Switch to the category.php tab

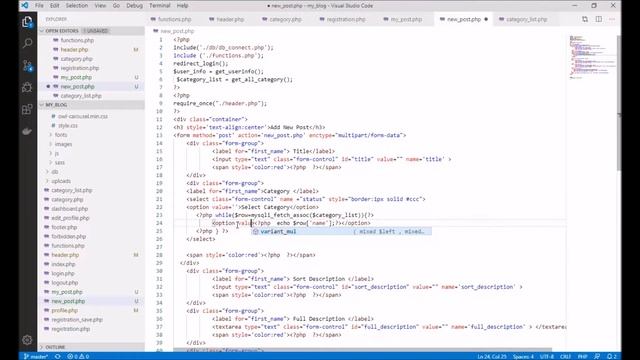pyautogui.click(x=285, y=19)
